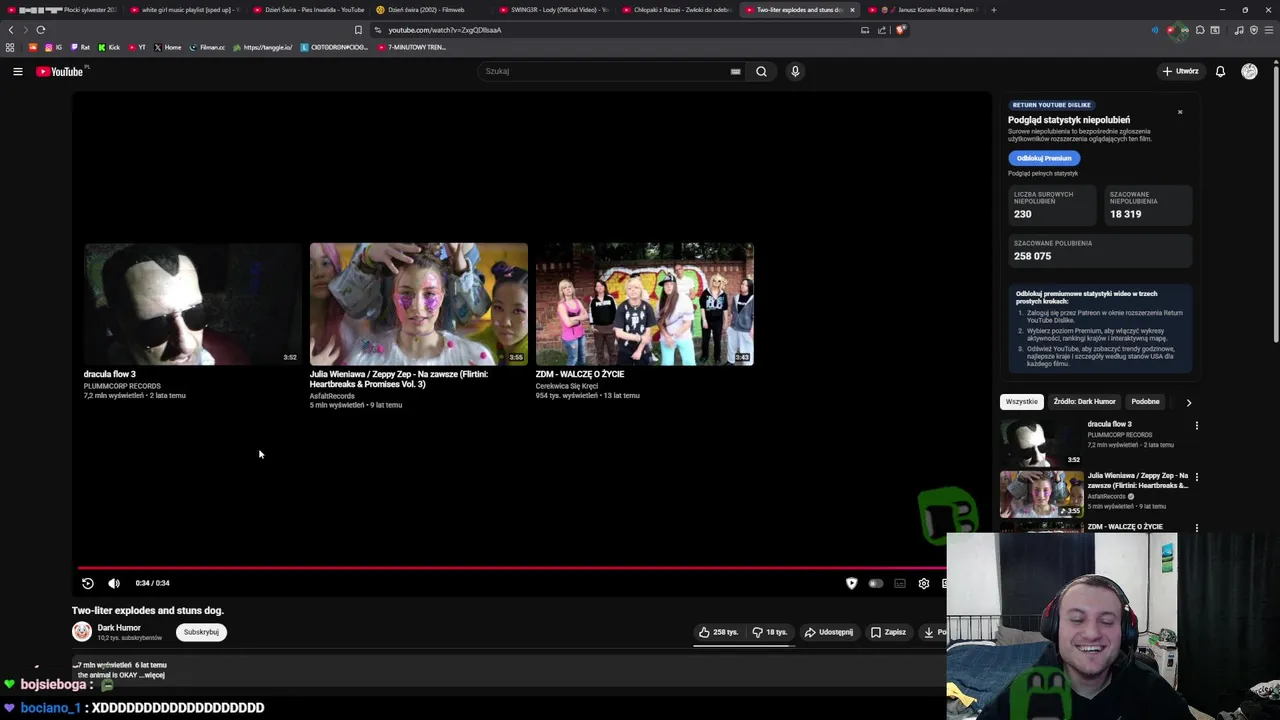1280x720 pixels.
Task: Click the Brave Shields lion icon
Action: [x=900, y=30]
